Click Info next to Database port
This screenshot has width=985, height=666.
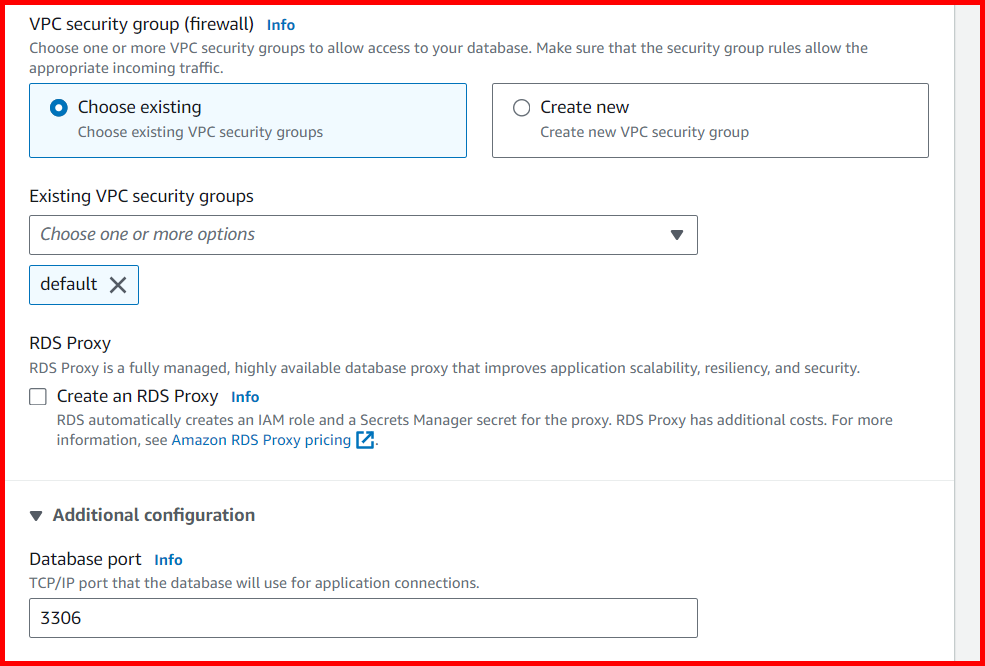pyautogui.click(x=169, y=560)
